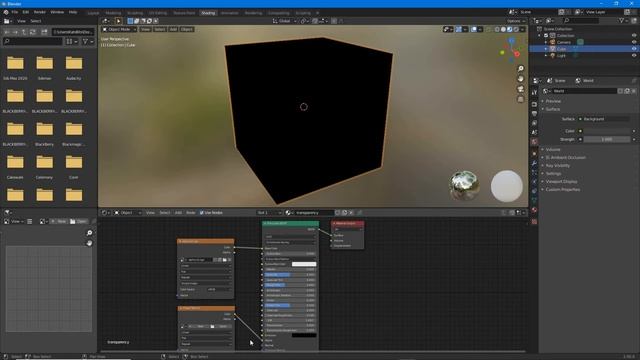Image resolution: width=640 pixels, height=360 pixels.
Task: Expand the Custom Properties panel
Action: (562, 190)
